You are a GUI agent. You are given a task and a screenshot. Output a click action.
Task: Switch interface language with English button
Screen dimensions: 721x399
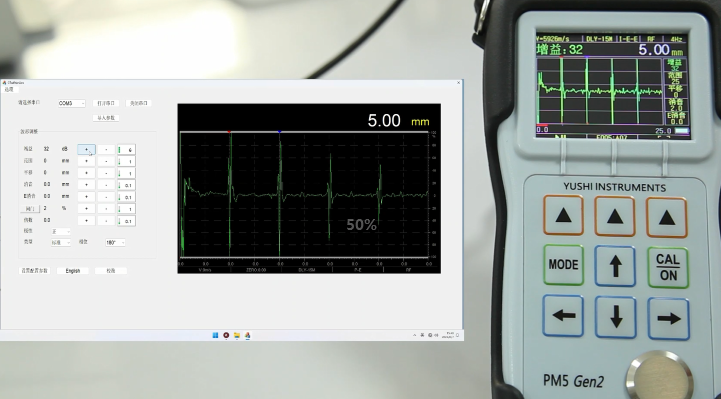click(73, 271)
